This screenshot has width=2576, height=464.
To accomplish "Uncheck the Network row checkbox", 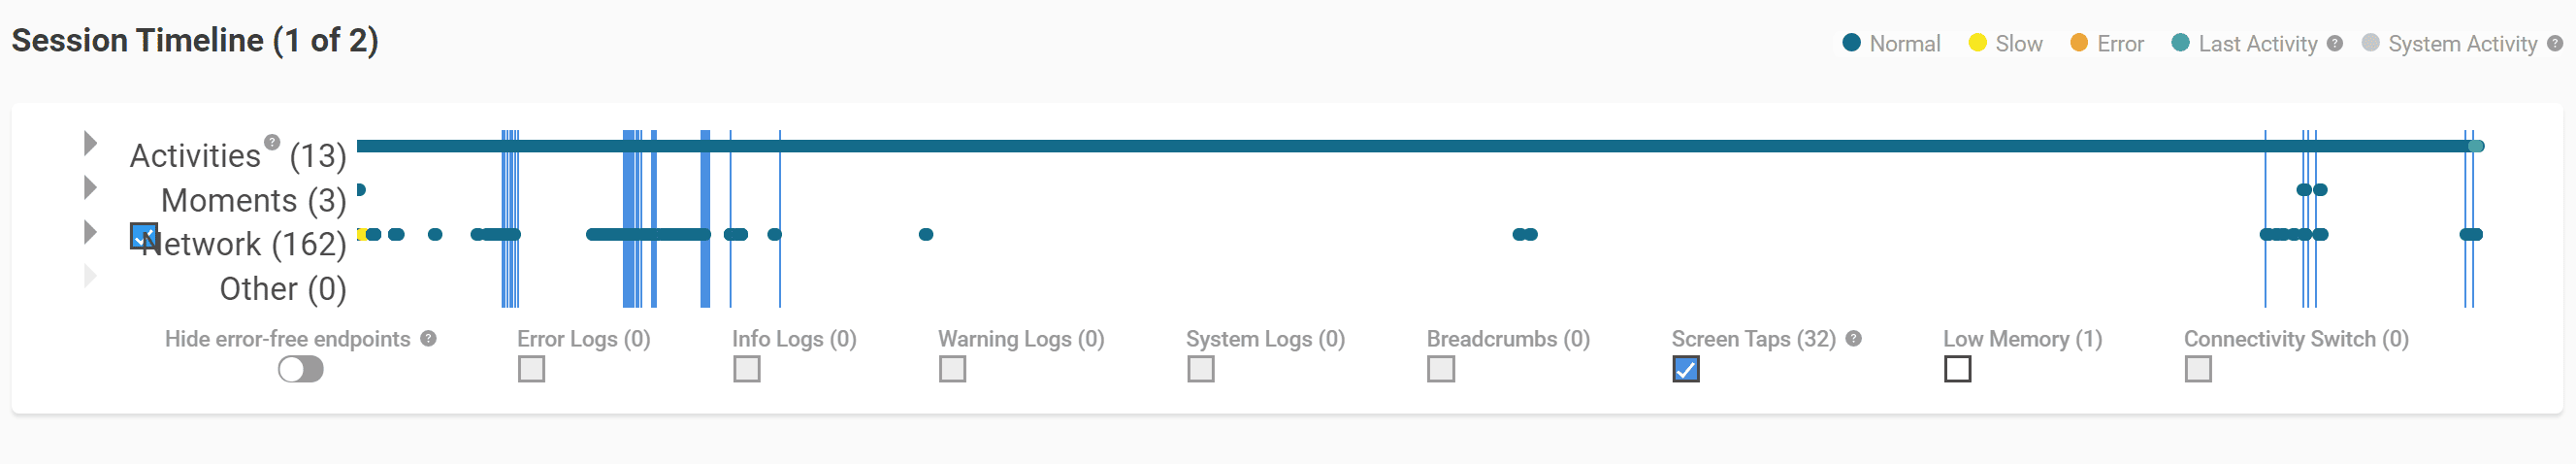I will coord(144,236).
